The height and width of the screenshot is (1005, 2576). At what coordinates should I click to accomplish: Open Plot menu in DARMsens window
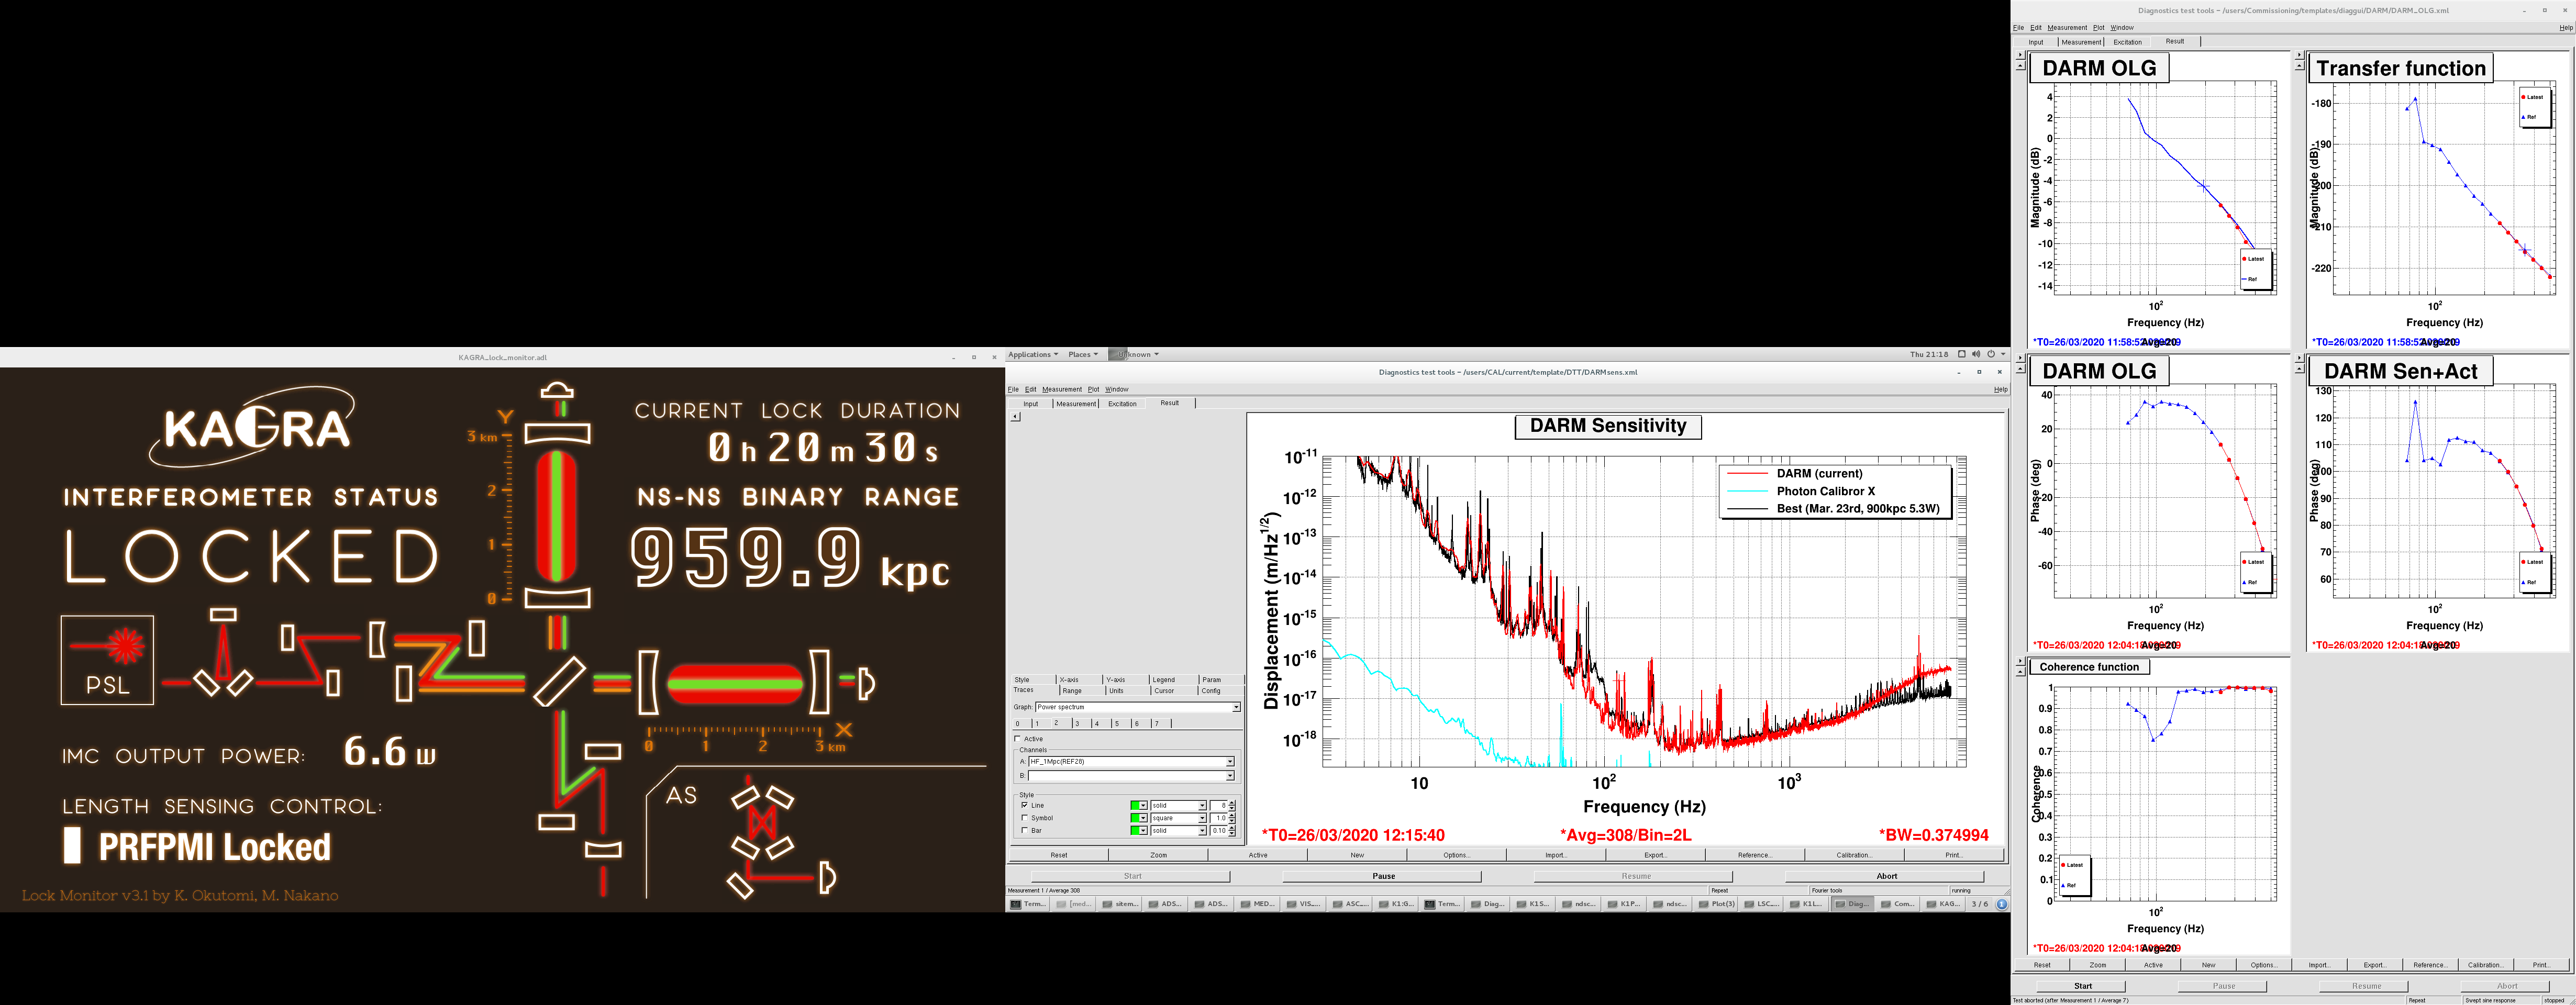click(1093, 389)
